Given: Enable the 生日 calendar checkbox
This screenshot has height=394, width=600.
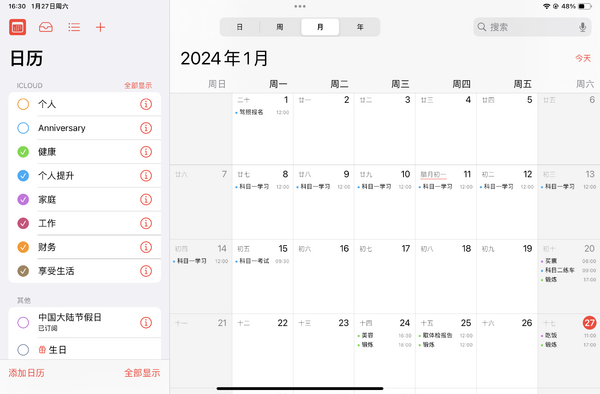Looking at the screenshot, I should 23,350.
